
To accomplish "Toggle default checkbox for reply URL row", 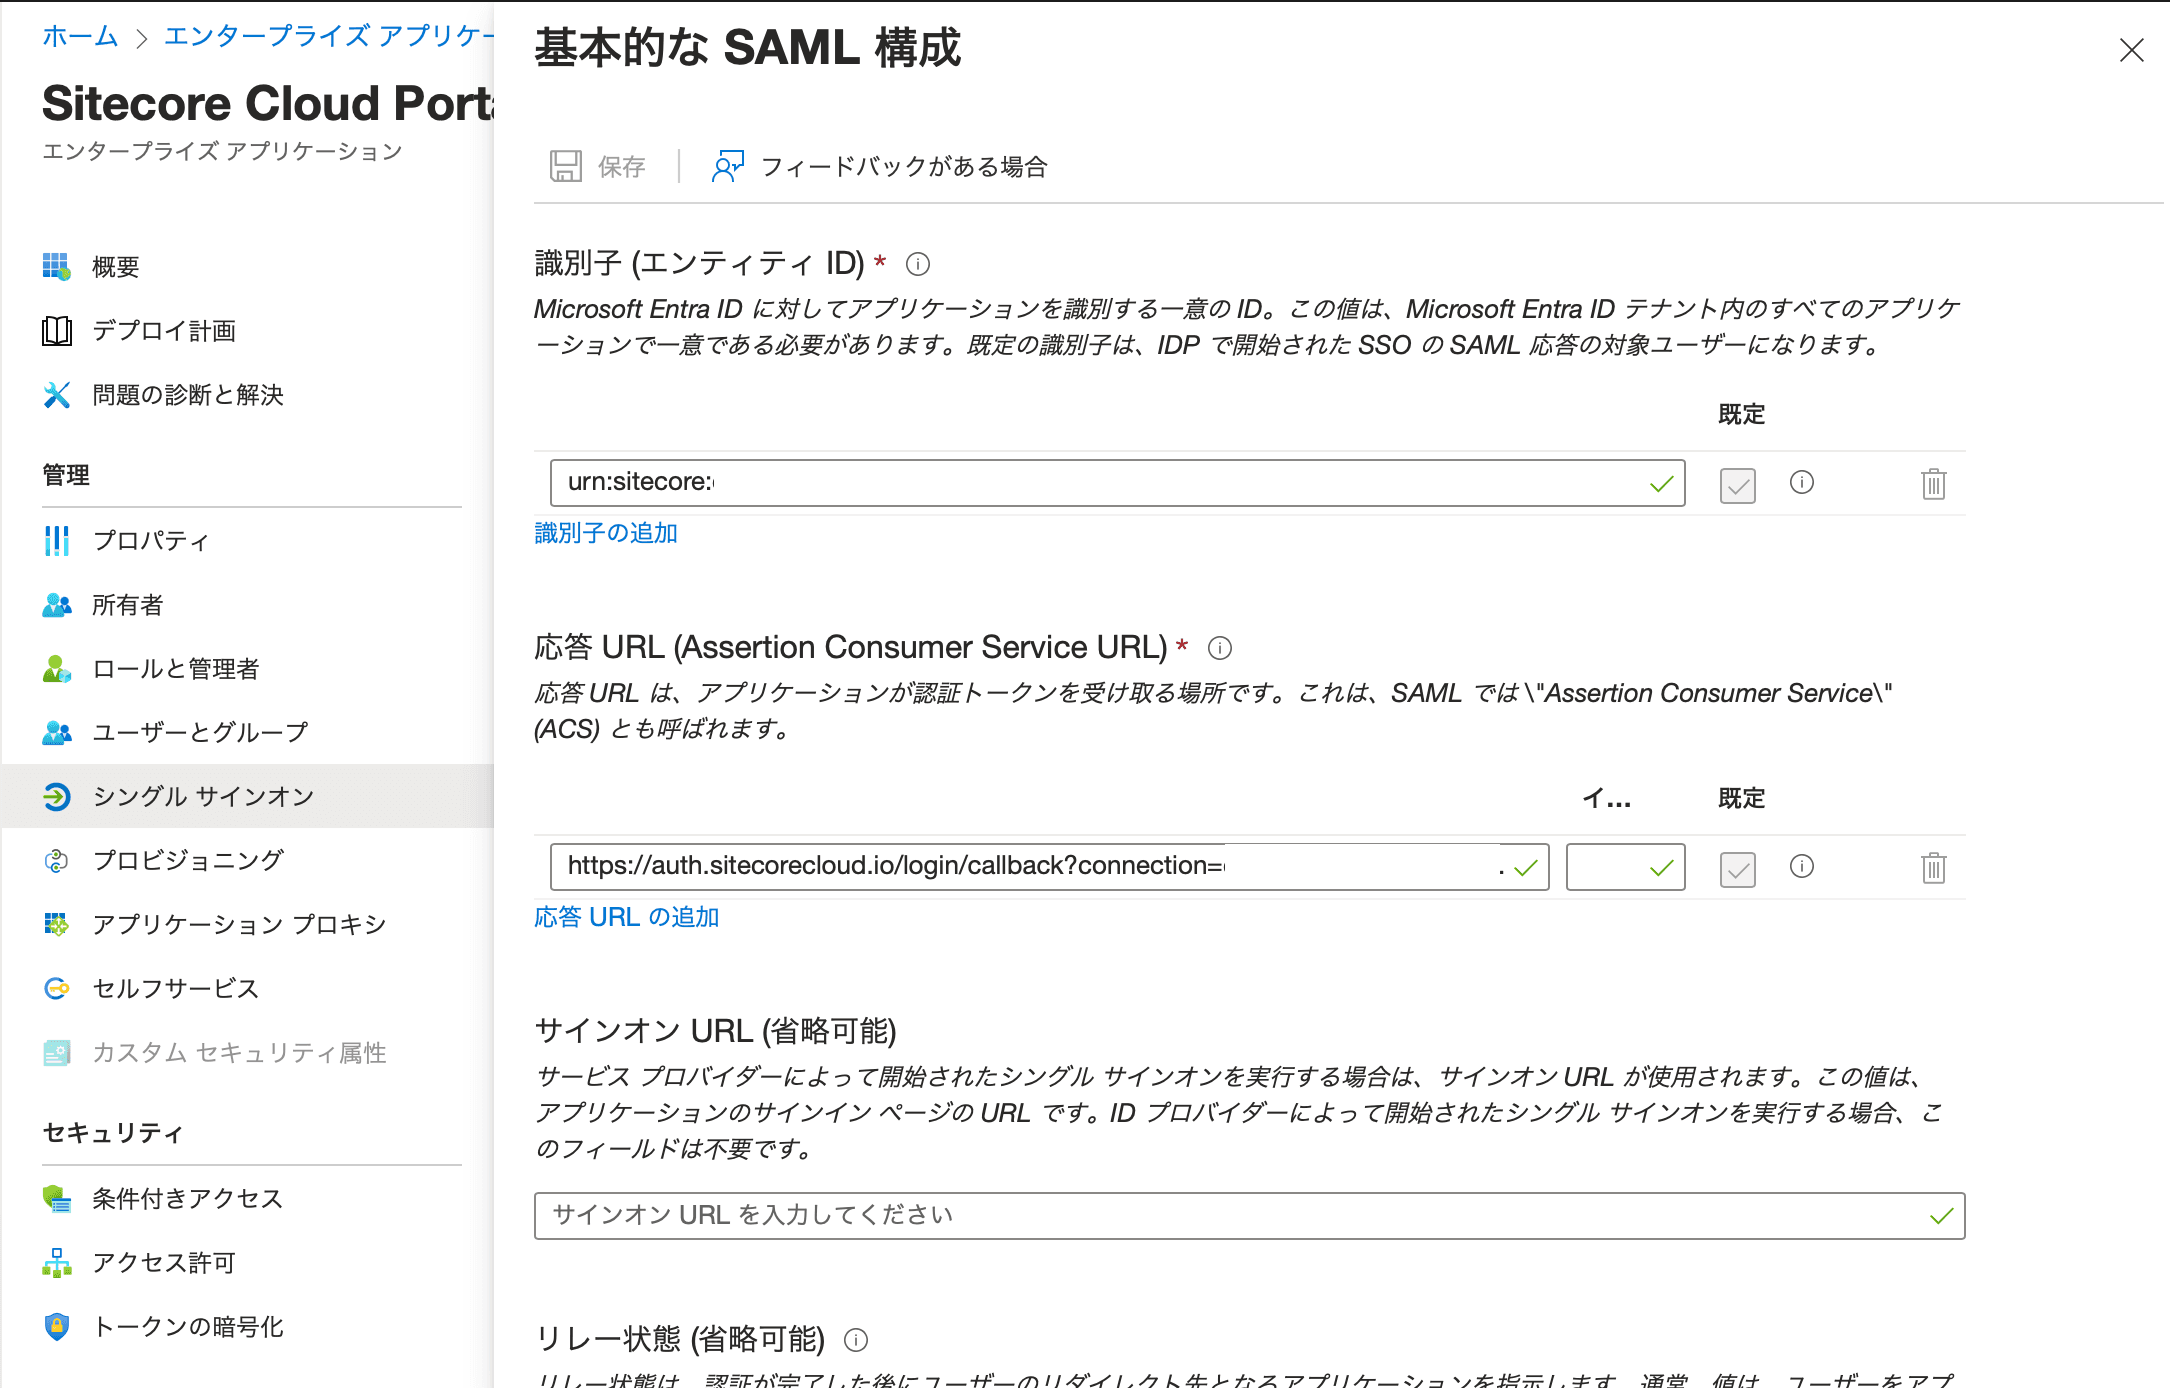I will click(1737, 869).
